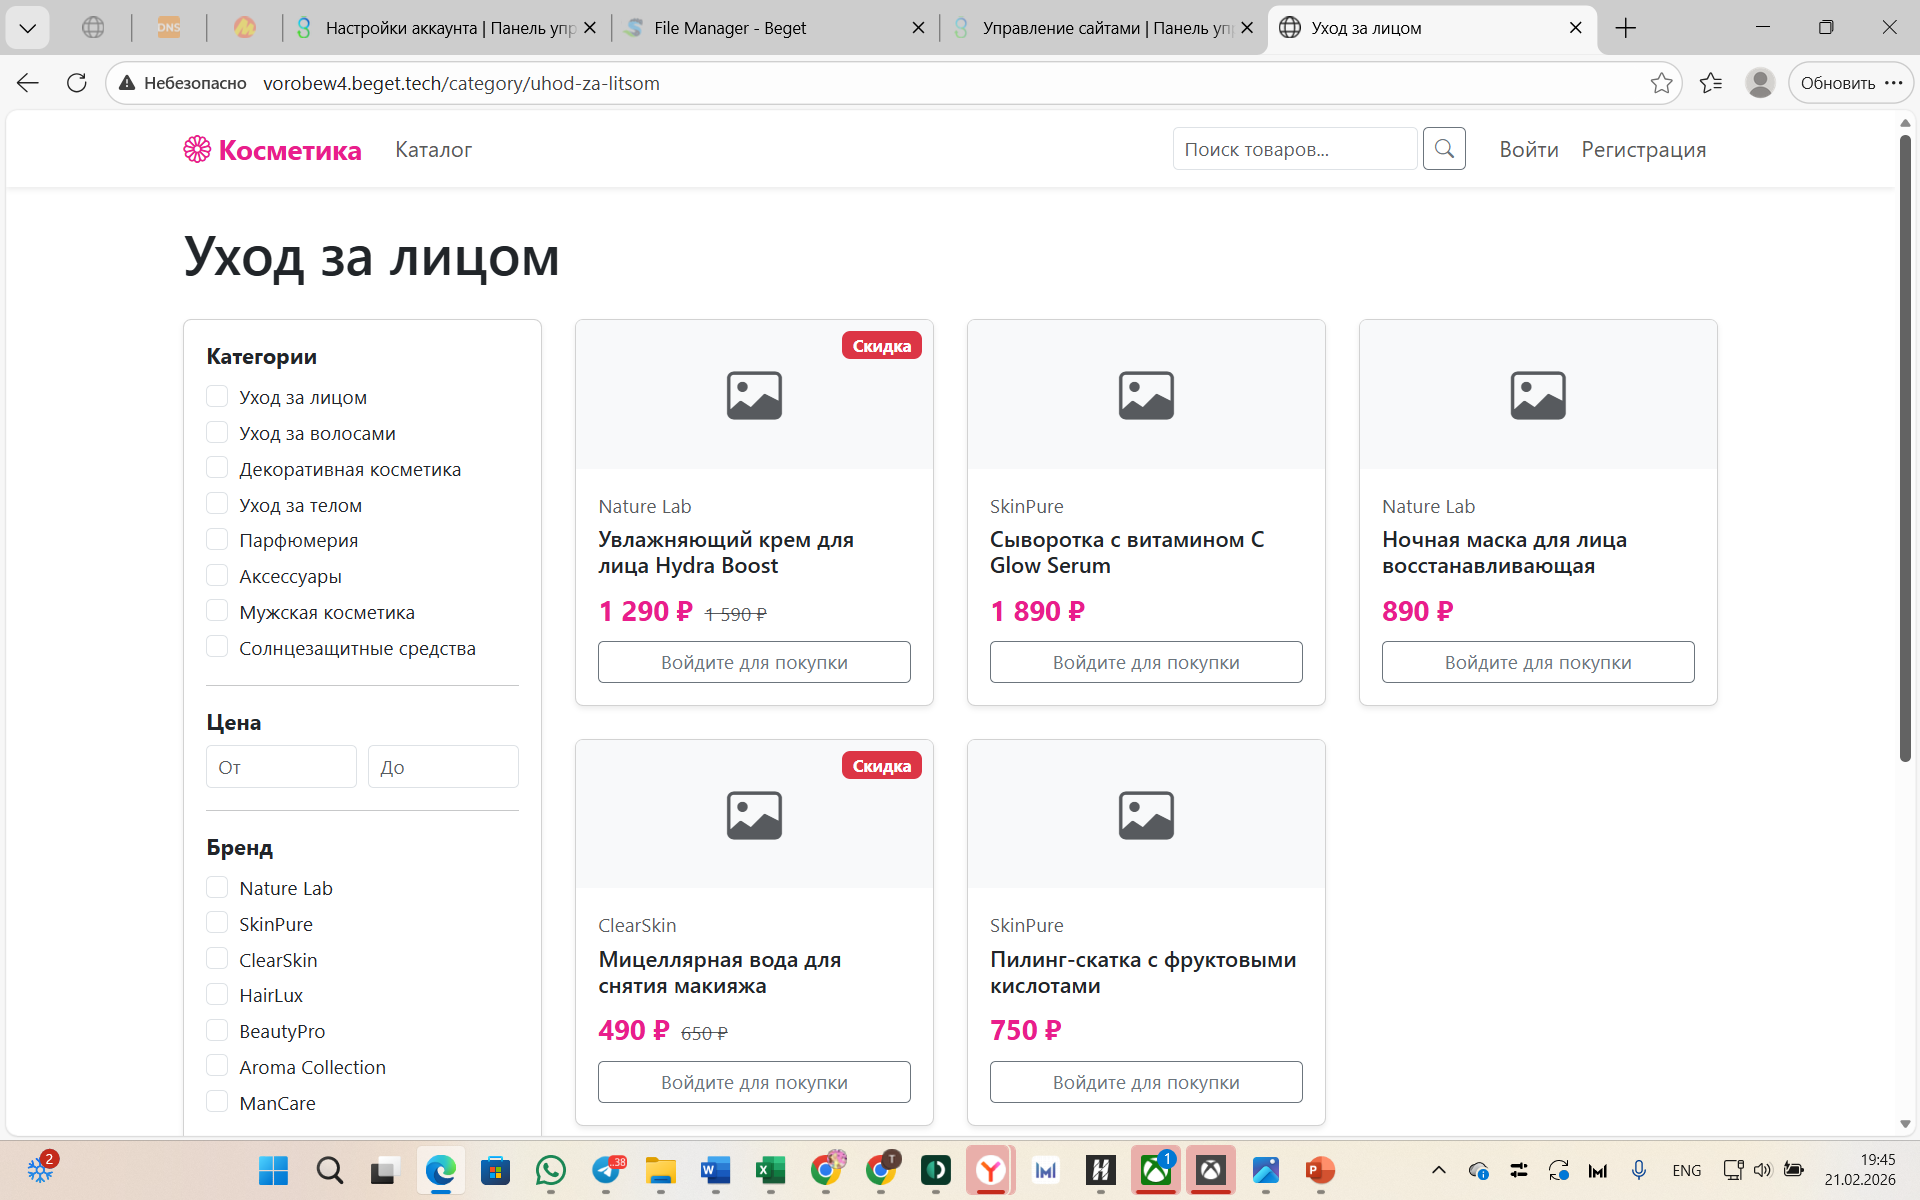Image resolution: width=1920 pixels, height=1200 pixels.
Task: Go back using browser arrow
Action: (28, 83)
